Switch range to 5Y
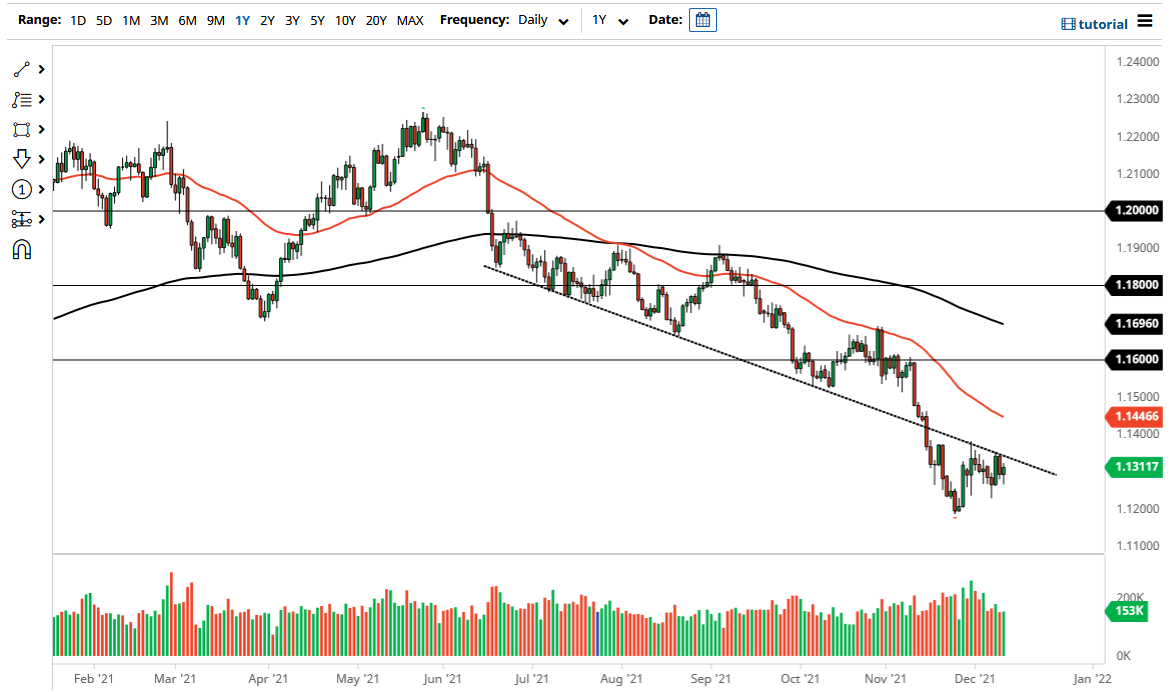1173x692 pixels. (x=317, y=20)
